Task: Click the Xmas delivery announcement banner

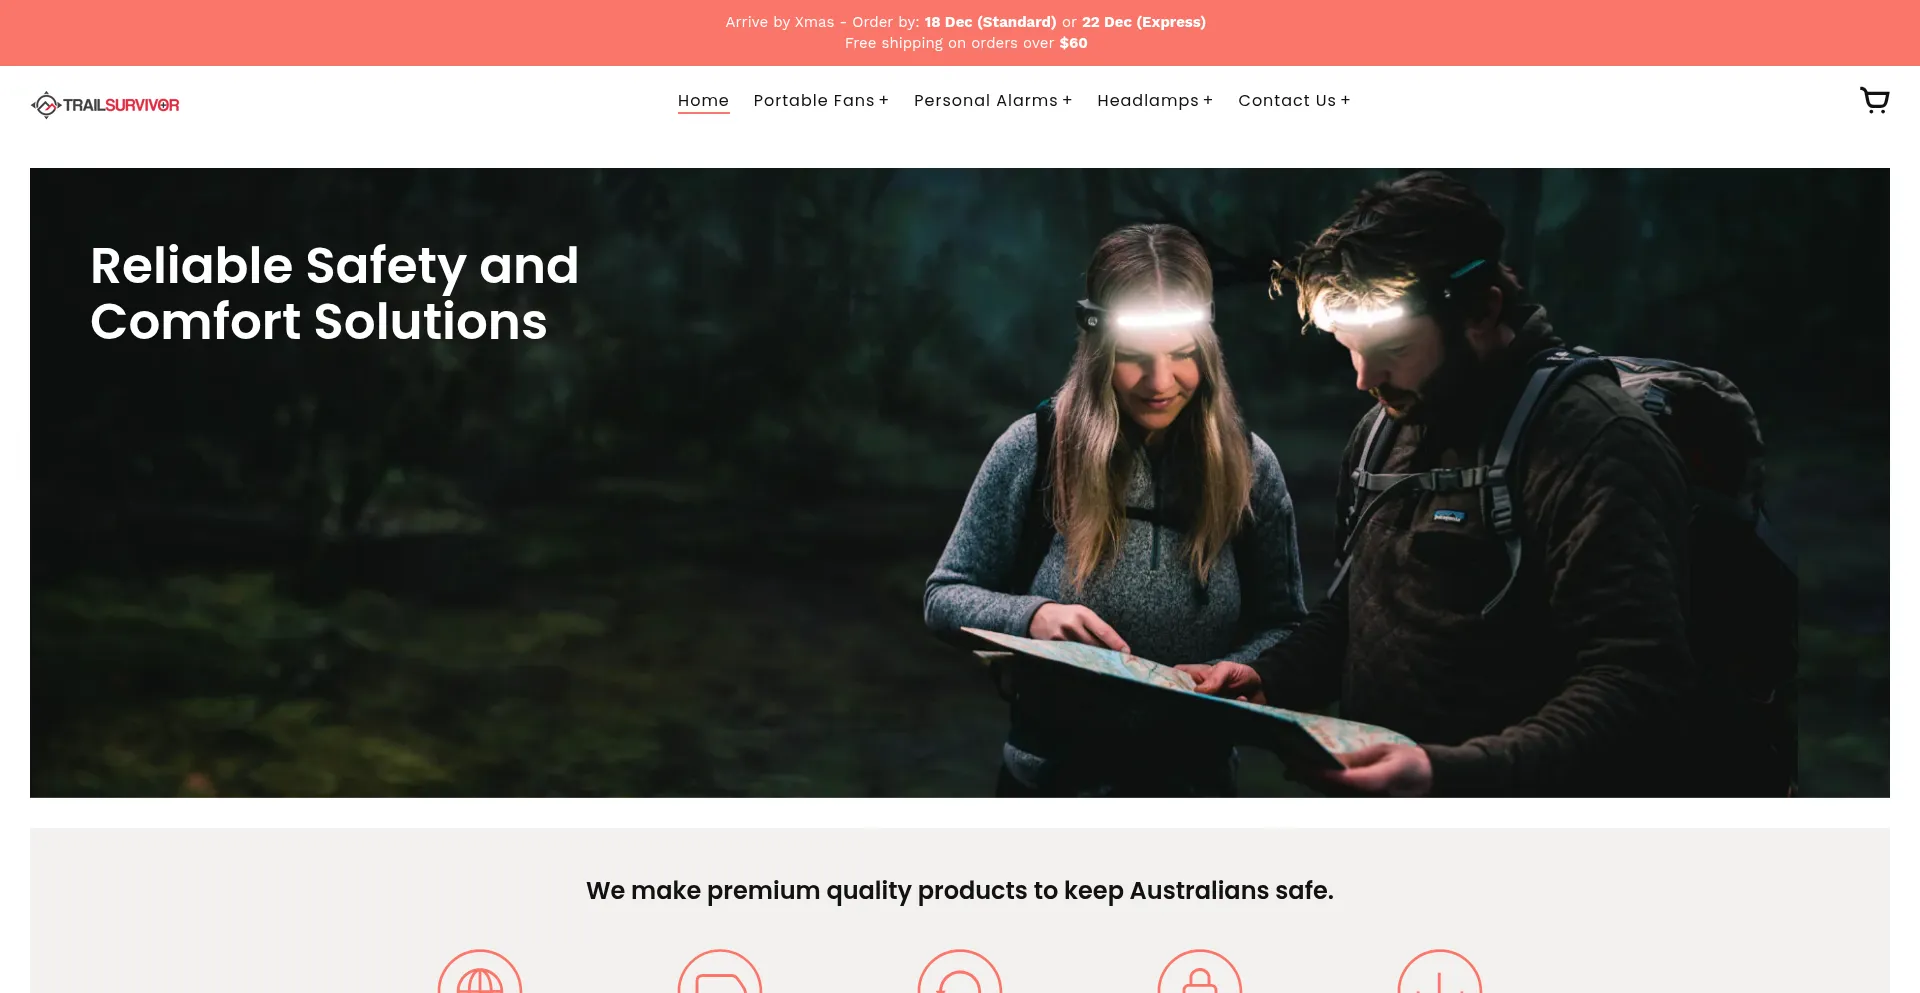Action: [965, 22]
